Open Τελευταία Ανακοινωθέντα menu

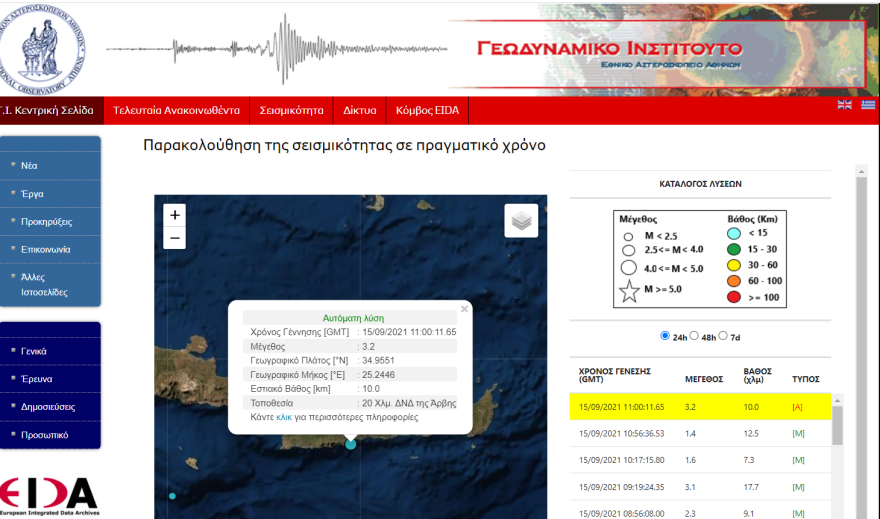point(176,111)
